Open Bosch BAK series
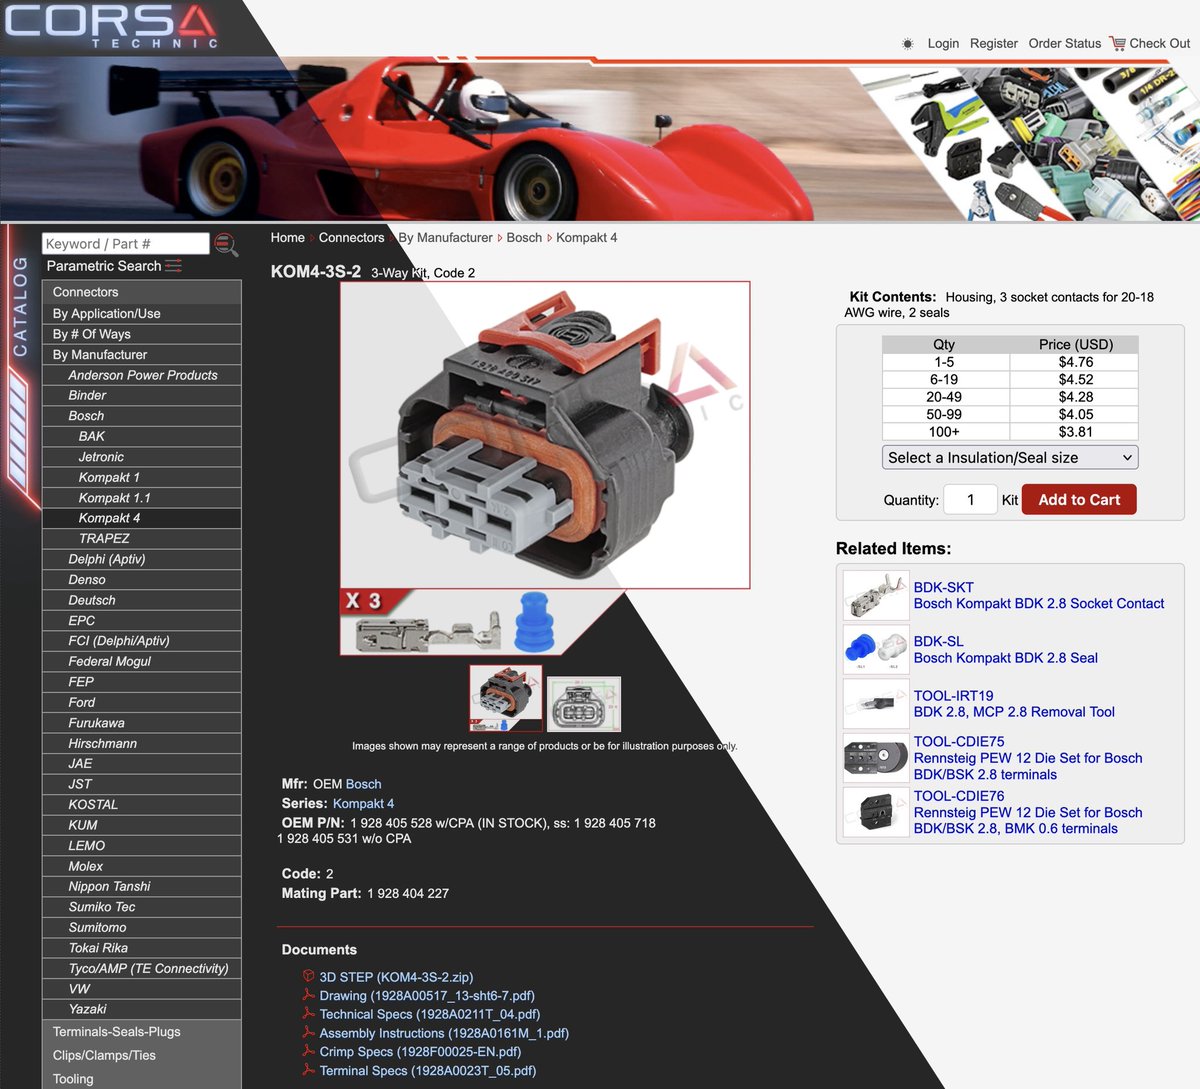 coord(142,436)
